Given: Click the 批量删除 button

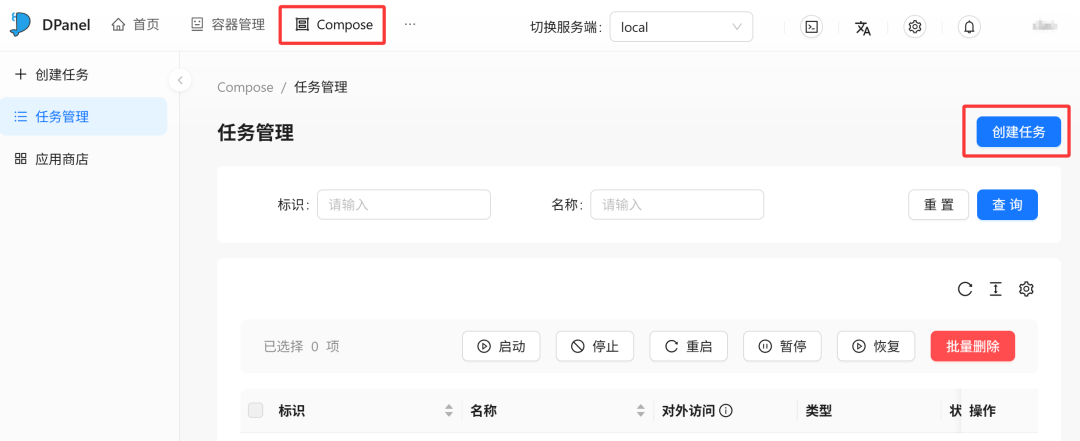Looking at the screenshot, I should (x=972, y=346).
